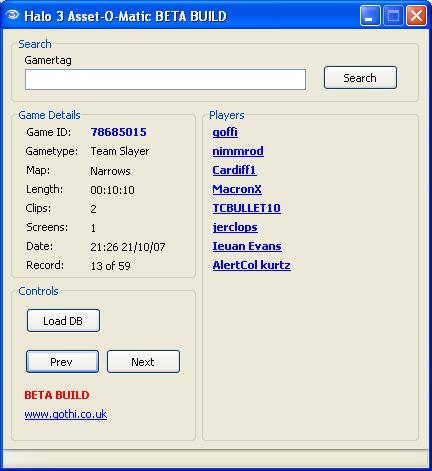The width and height of the screenshot is (432, 471).
Task: Click the Controls group heading
Action: 38,291
